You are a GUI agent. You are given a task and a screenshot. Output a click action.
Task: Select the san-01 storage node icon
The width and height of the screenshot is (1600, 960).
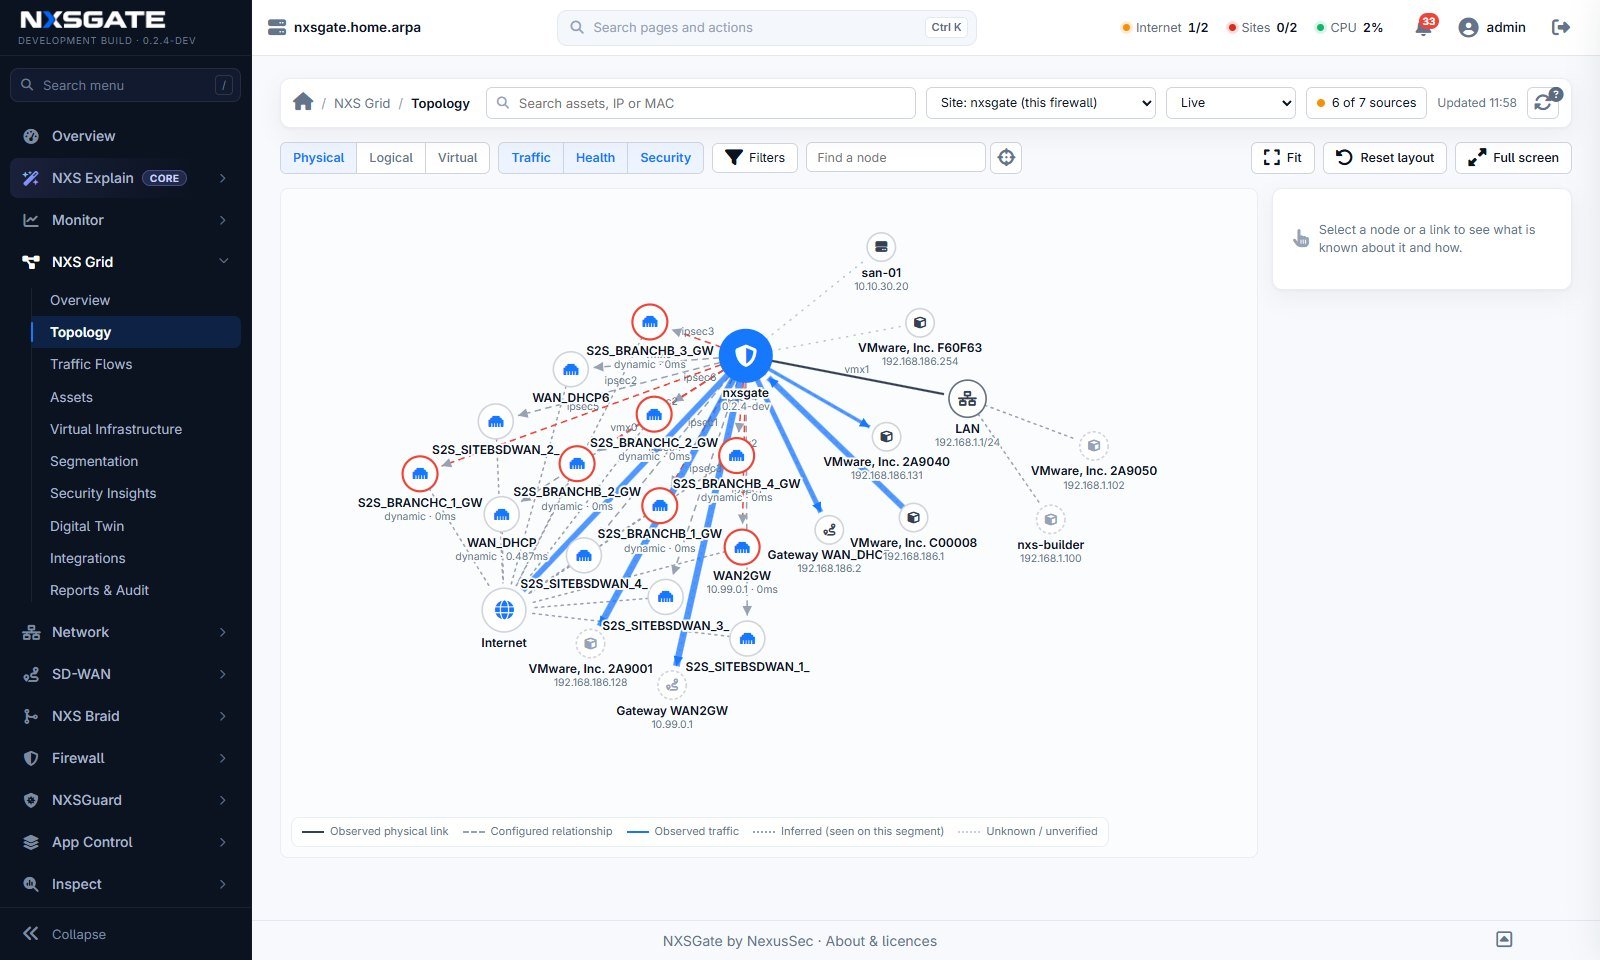click(x=881, y=246)
